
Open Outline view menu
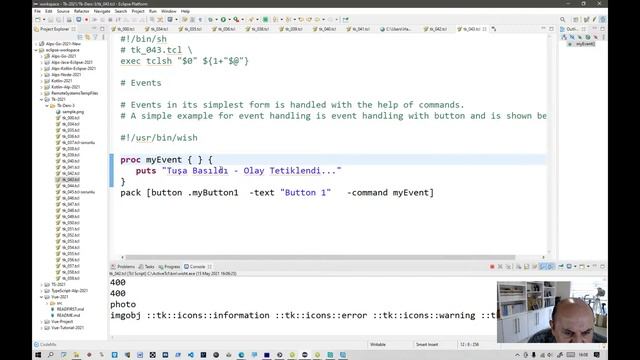(x=604, y=37)
